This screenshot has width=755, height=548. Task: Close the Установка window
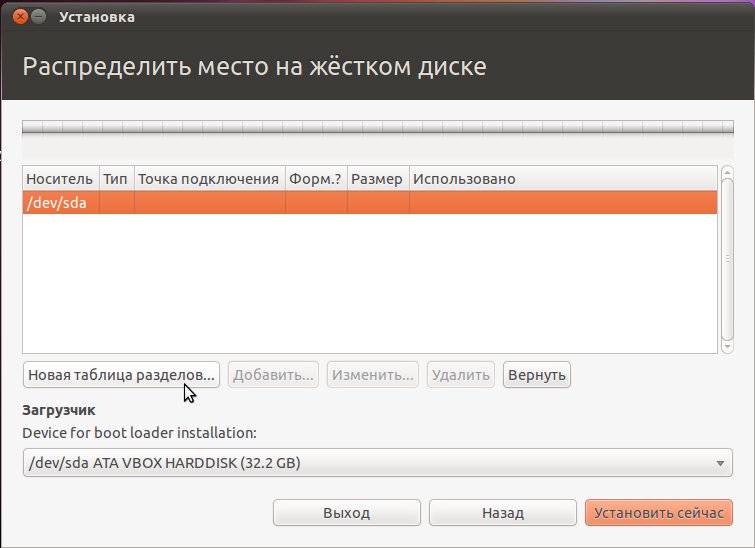[x=20, y=17]
